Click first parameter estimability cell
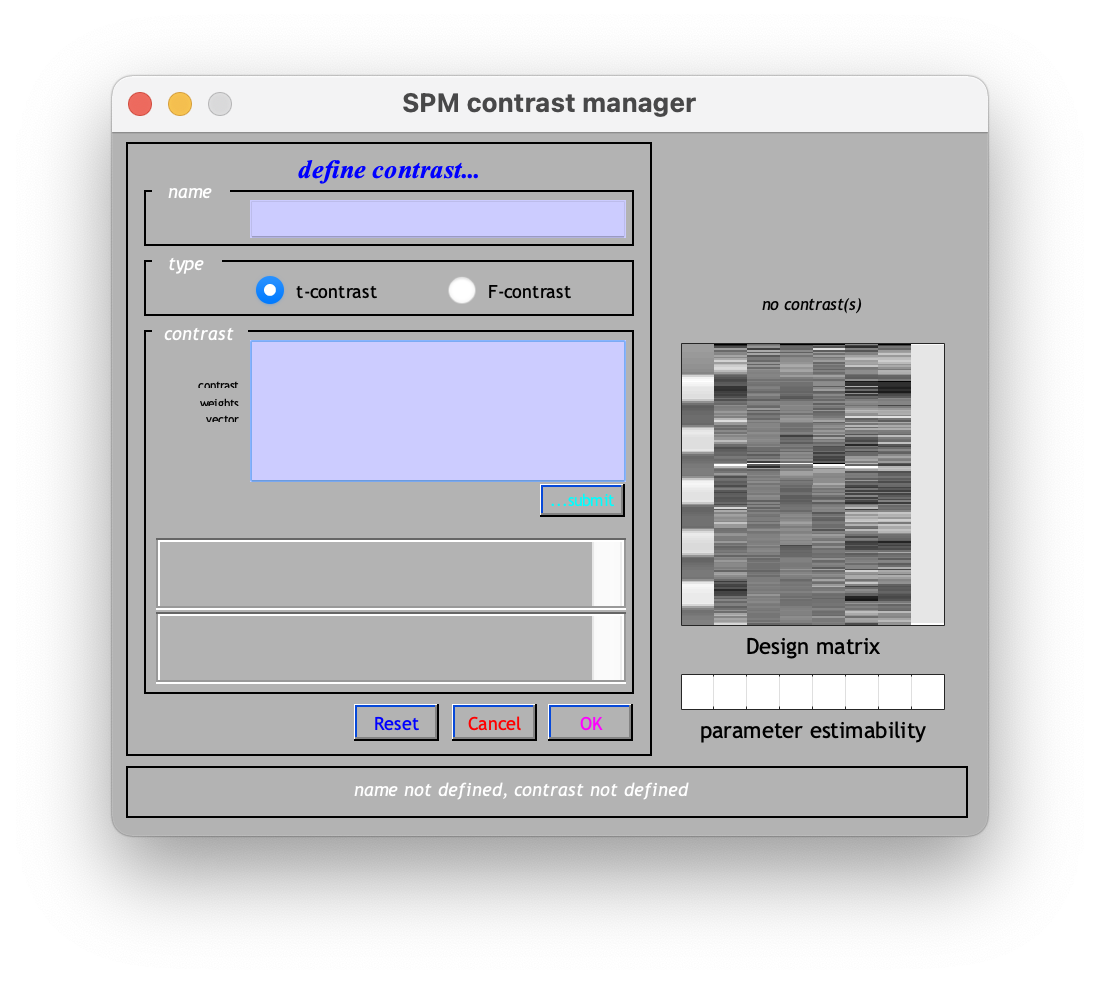This screenshot has height=984, width=1100. coord(697,692)
